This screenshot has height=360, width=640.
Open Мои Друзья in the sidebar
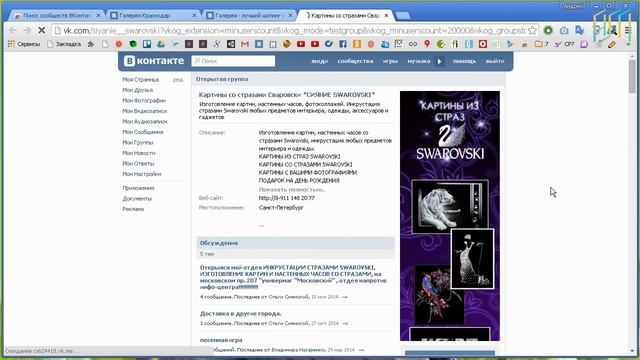138,90
